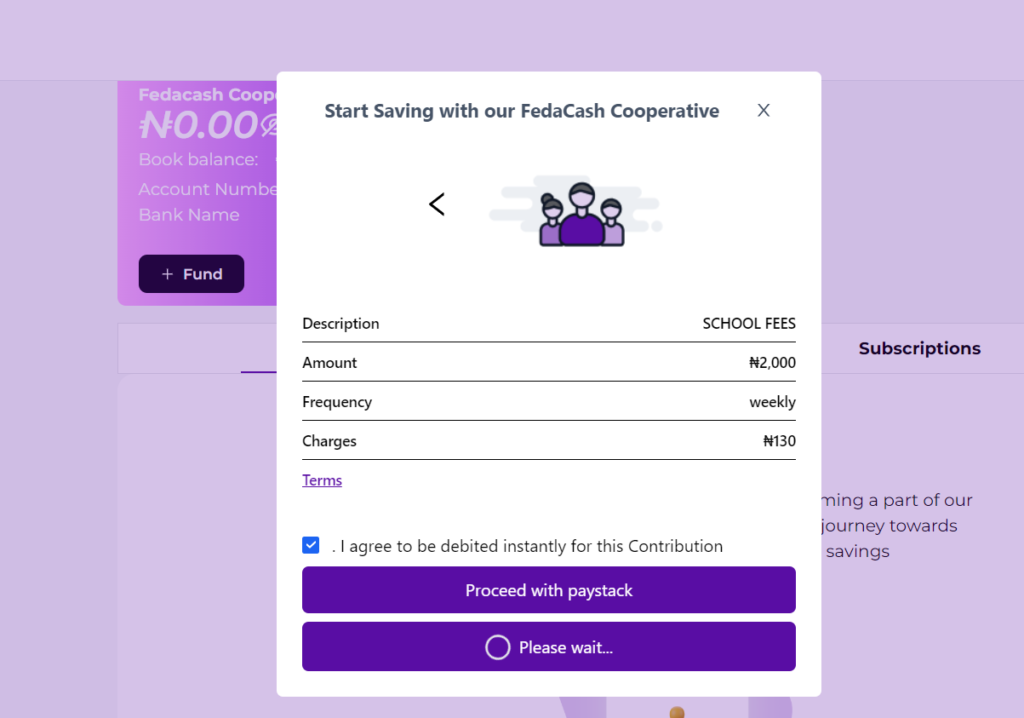
Task: Open the Terms link
Action: [x=322, y=480]
